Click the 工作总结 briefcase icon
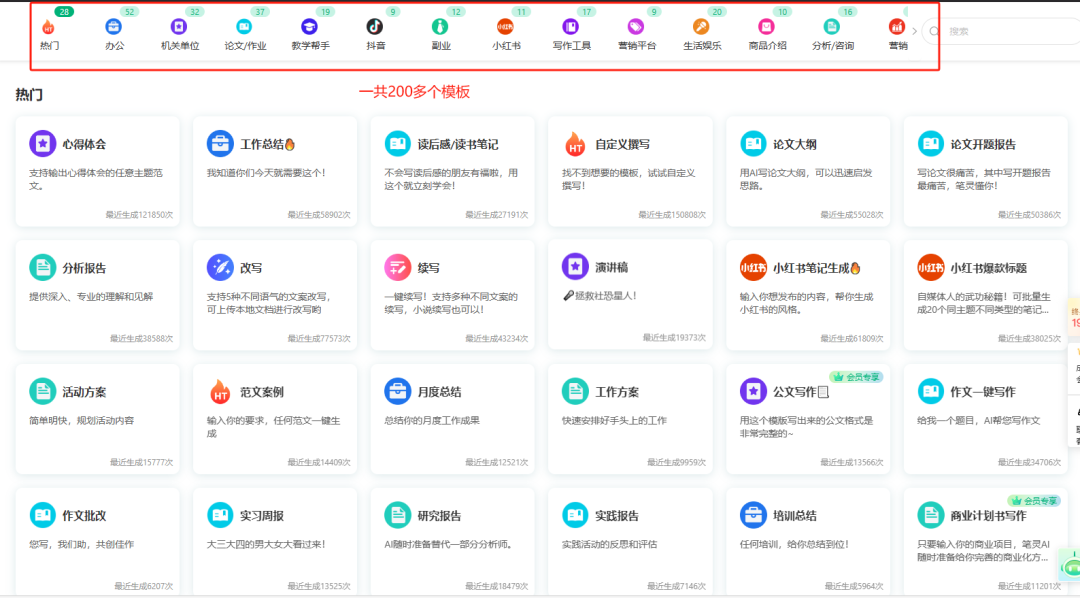The width and height of the screenshot is (1080, 598). point(220,143)
